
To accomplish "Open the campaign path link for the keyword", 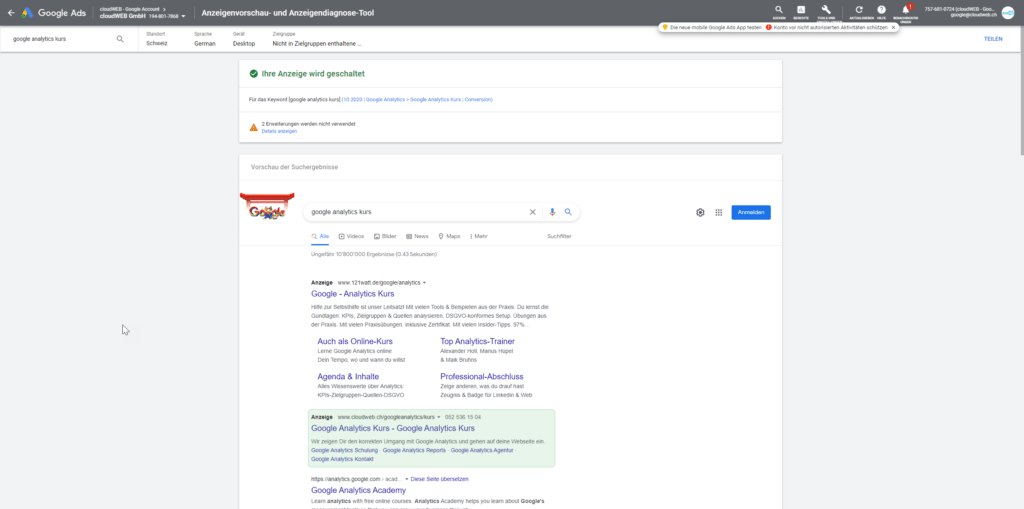I will pyautogui.click(x=417, y=99).
